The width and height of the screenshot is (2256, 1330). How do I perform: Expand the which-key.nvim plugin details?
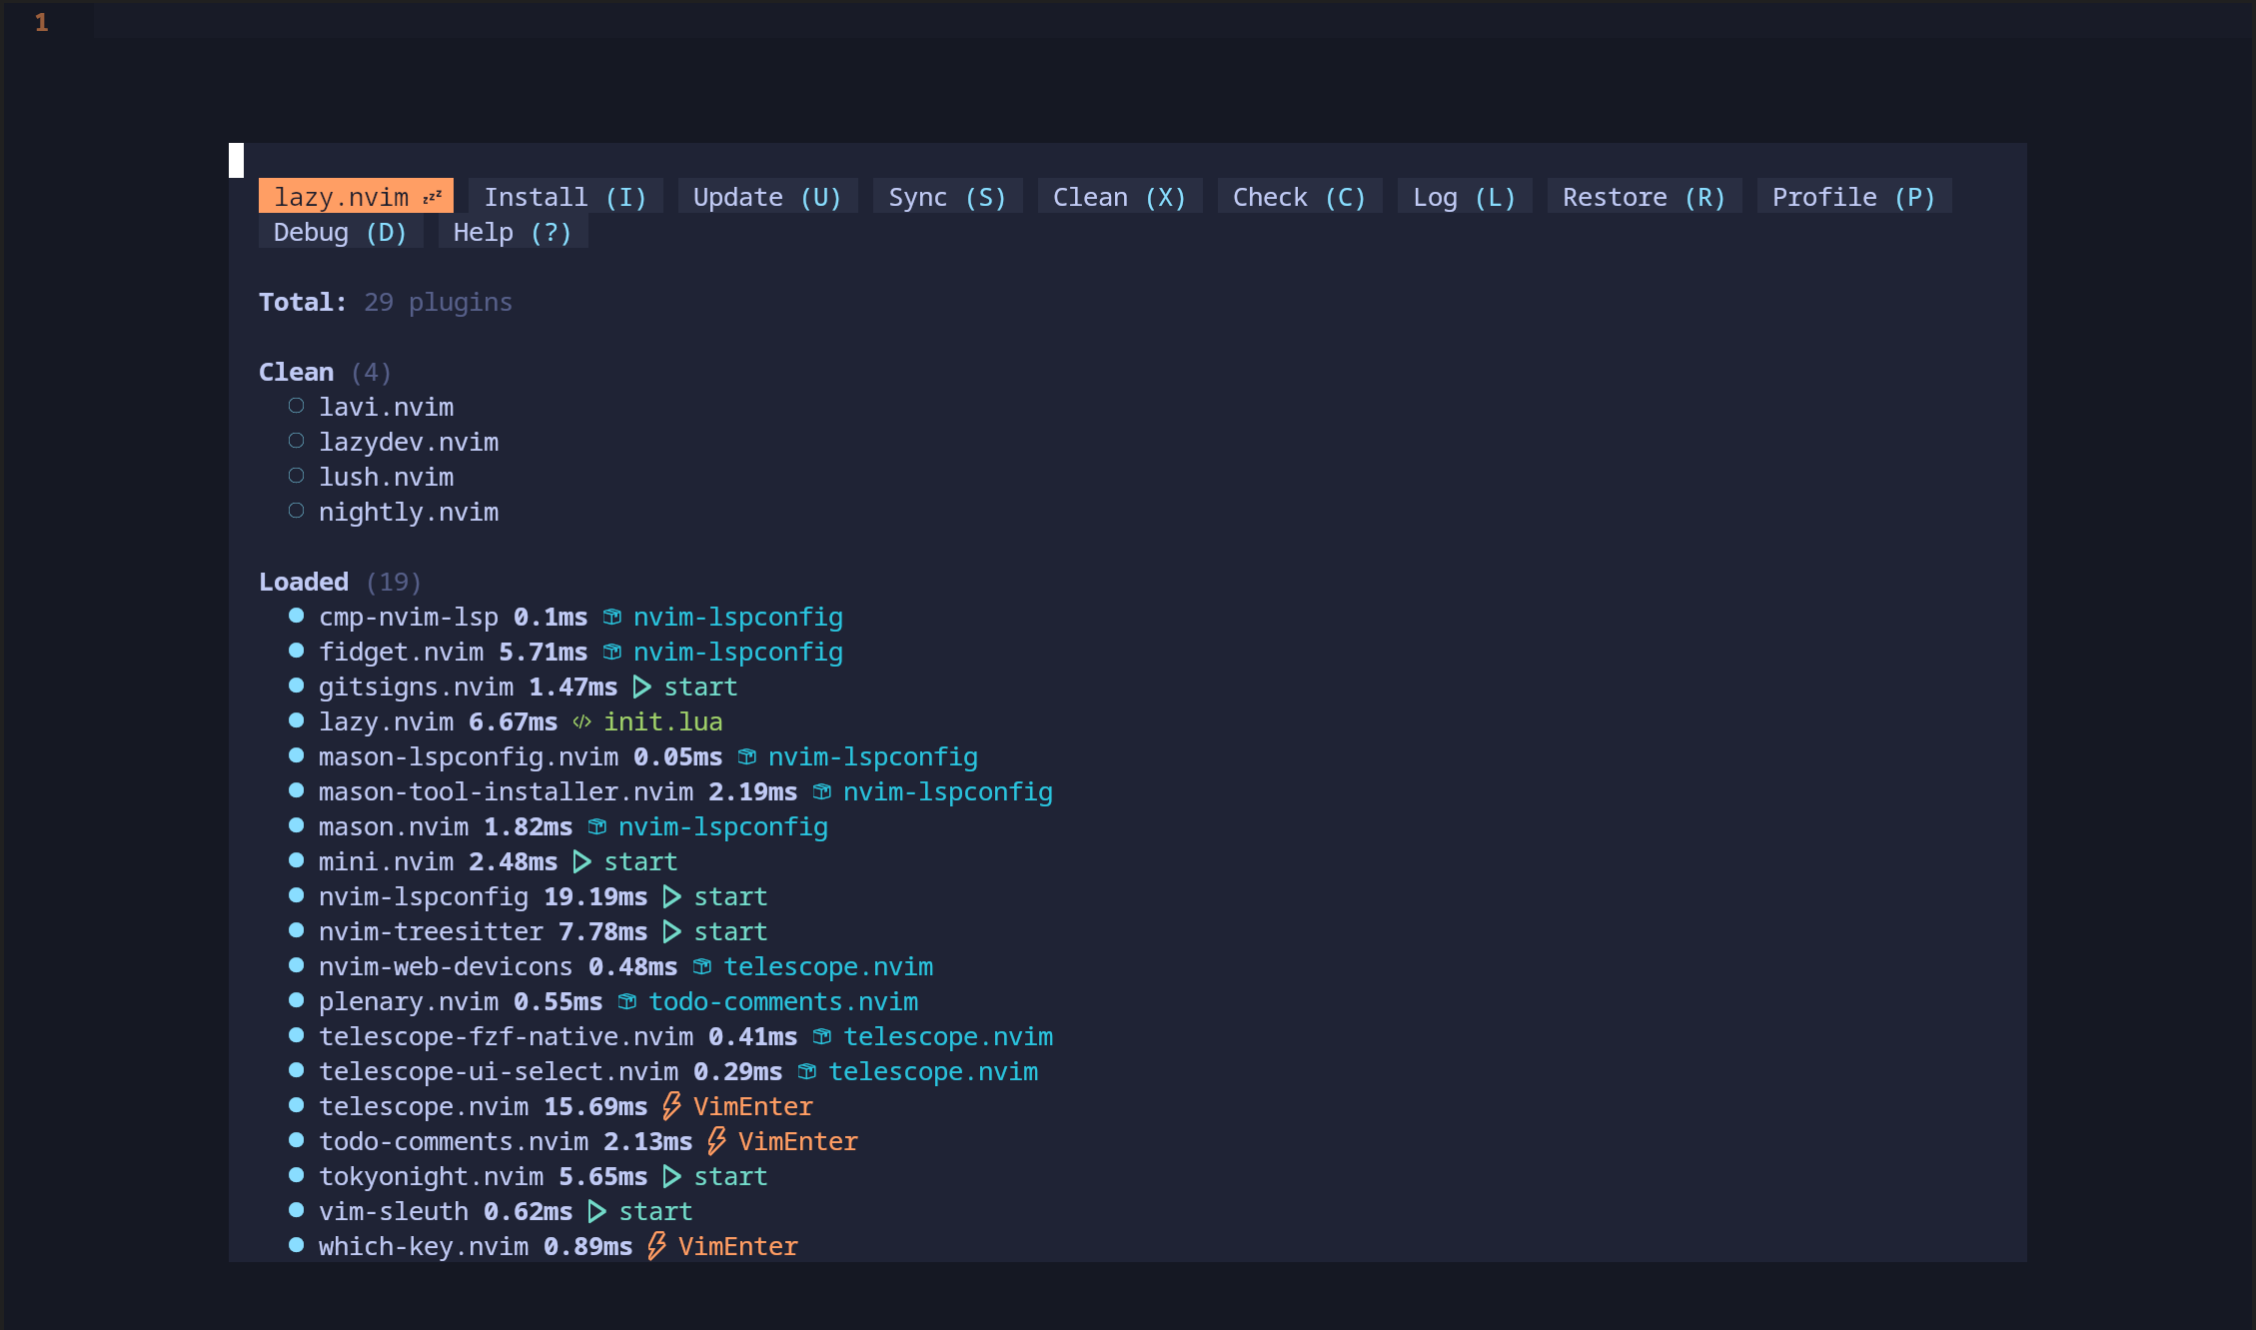pyautogui.click(x=423, y=1247)
